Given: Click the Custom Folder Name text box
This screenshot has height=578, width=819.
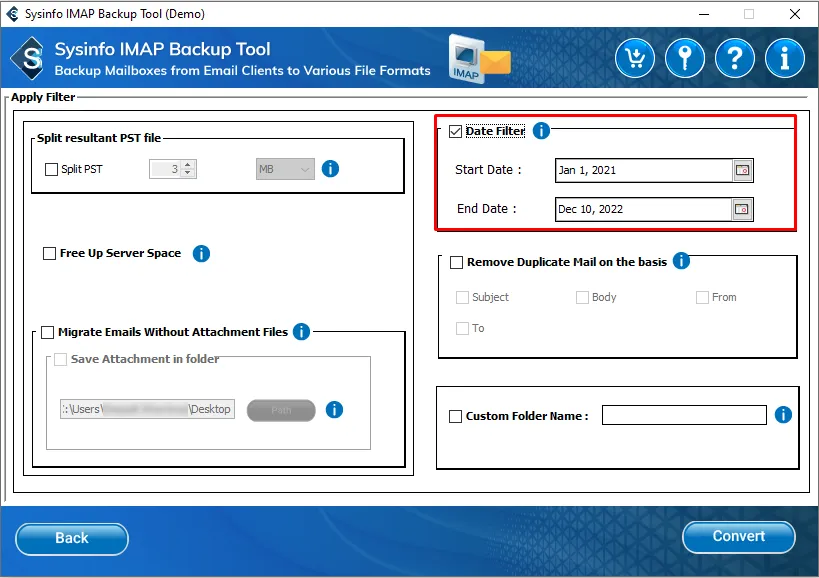Looking at the screenshot, I should click(684, 415).
